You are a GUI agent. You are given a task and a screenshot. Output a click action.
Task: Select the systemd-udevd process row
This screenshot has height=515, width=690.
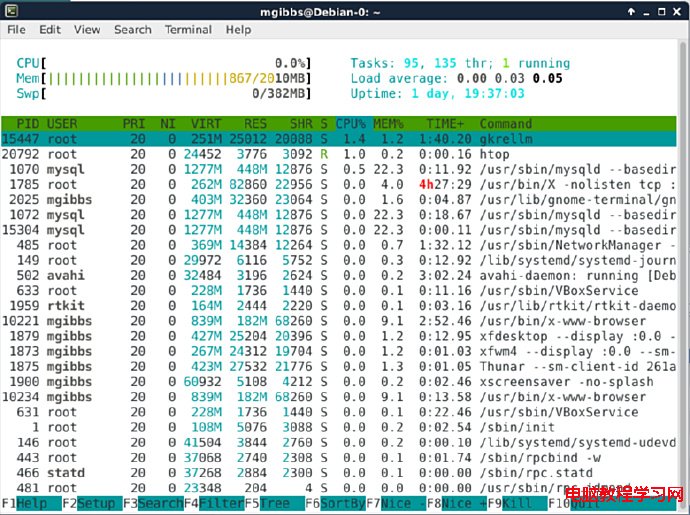(x=339, y=442)
